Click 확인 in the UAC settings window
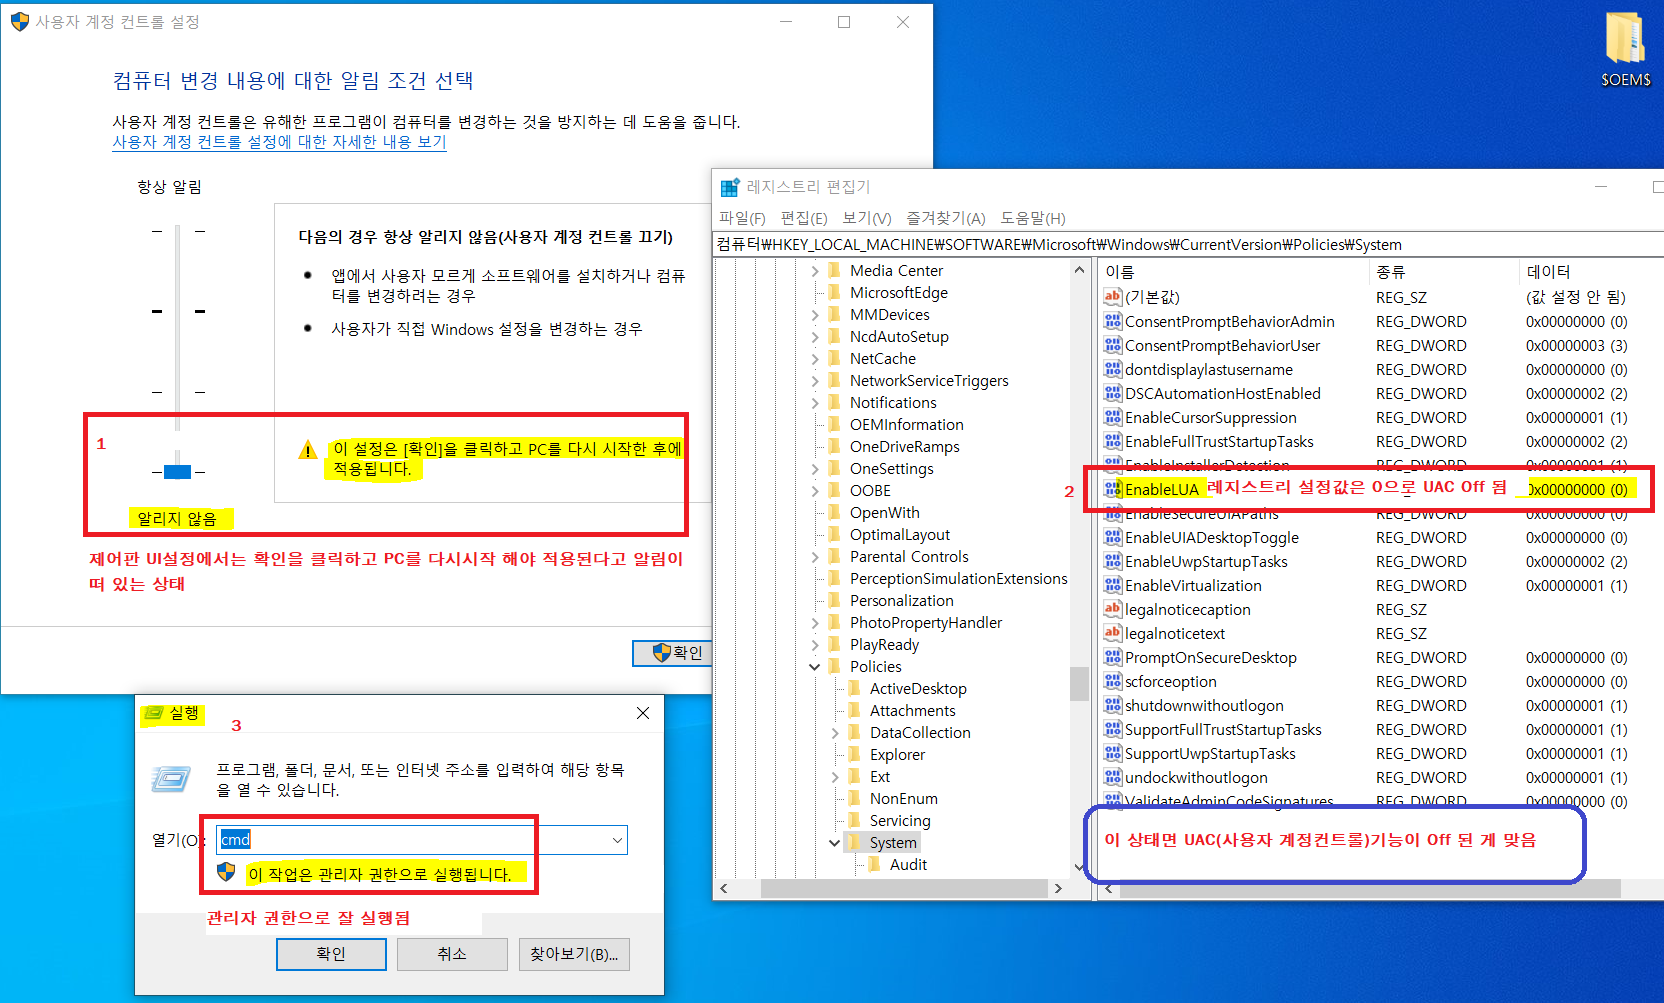The image size is (1664, 1003). click(x=674, y=652)
